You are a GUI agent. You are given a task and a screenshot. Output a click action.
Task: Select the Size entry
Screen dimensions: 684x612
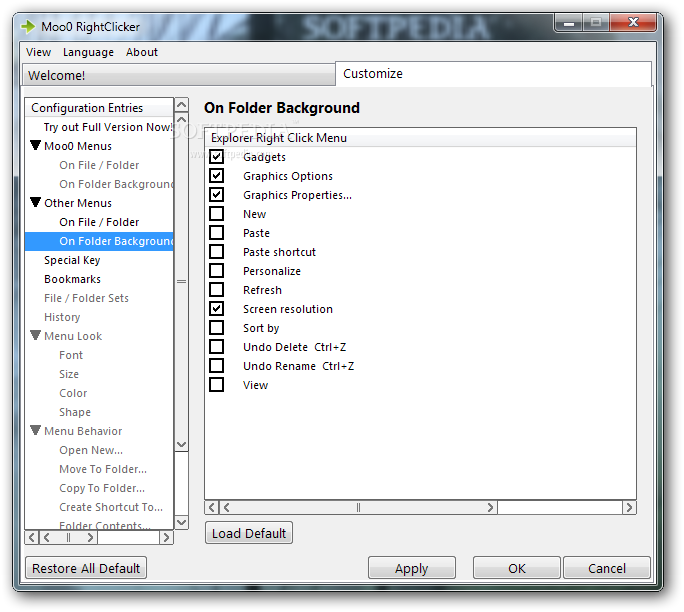[x=69, y=374]
